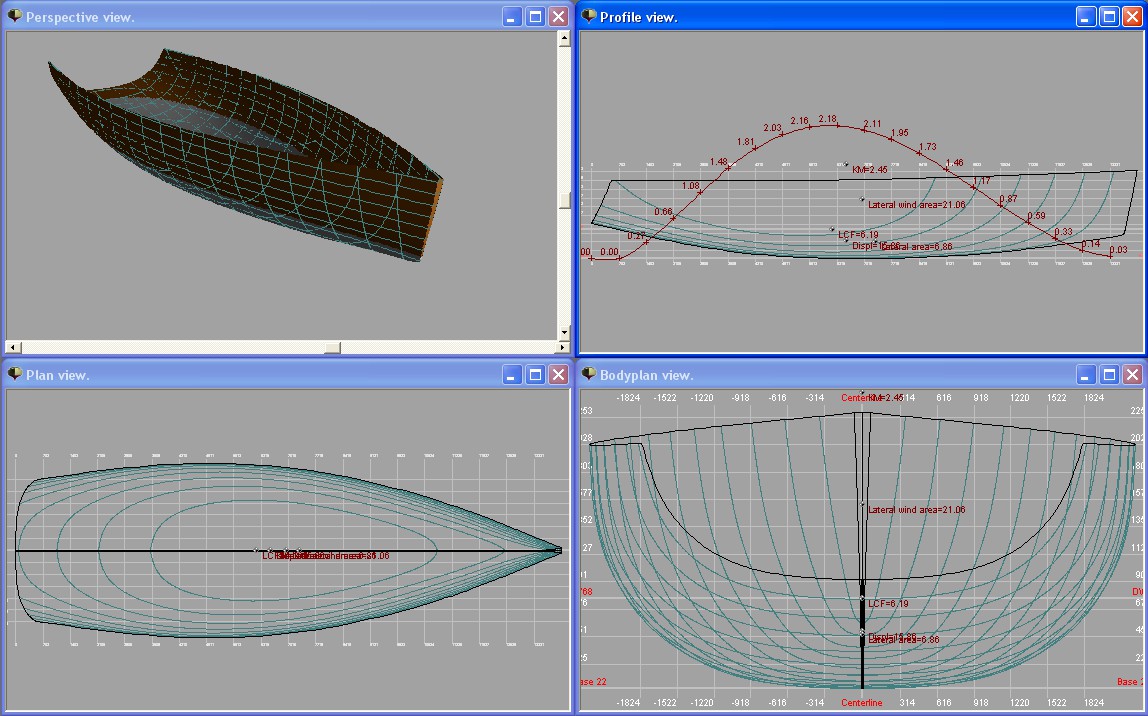This screenshot has height=716, width=1148.
Task: Click Lateral area=6.86 label in Profile view
Action: pyautogui.click(x=917, y=247)
